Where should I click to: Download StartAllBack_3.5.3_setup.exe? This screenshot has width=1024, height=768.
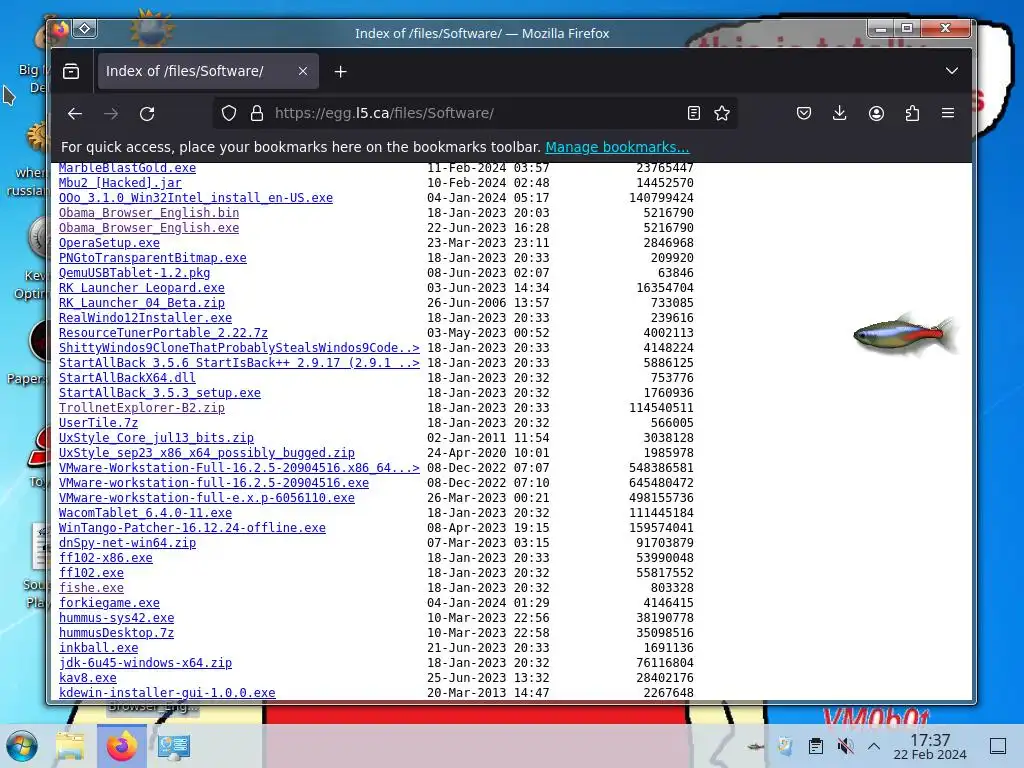(x=160, y=393)
